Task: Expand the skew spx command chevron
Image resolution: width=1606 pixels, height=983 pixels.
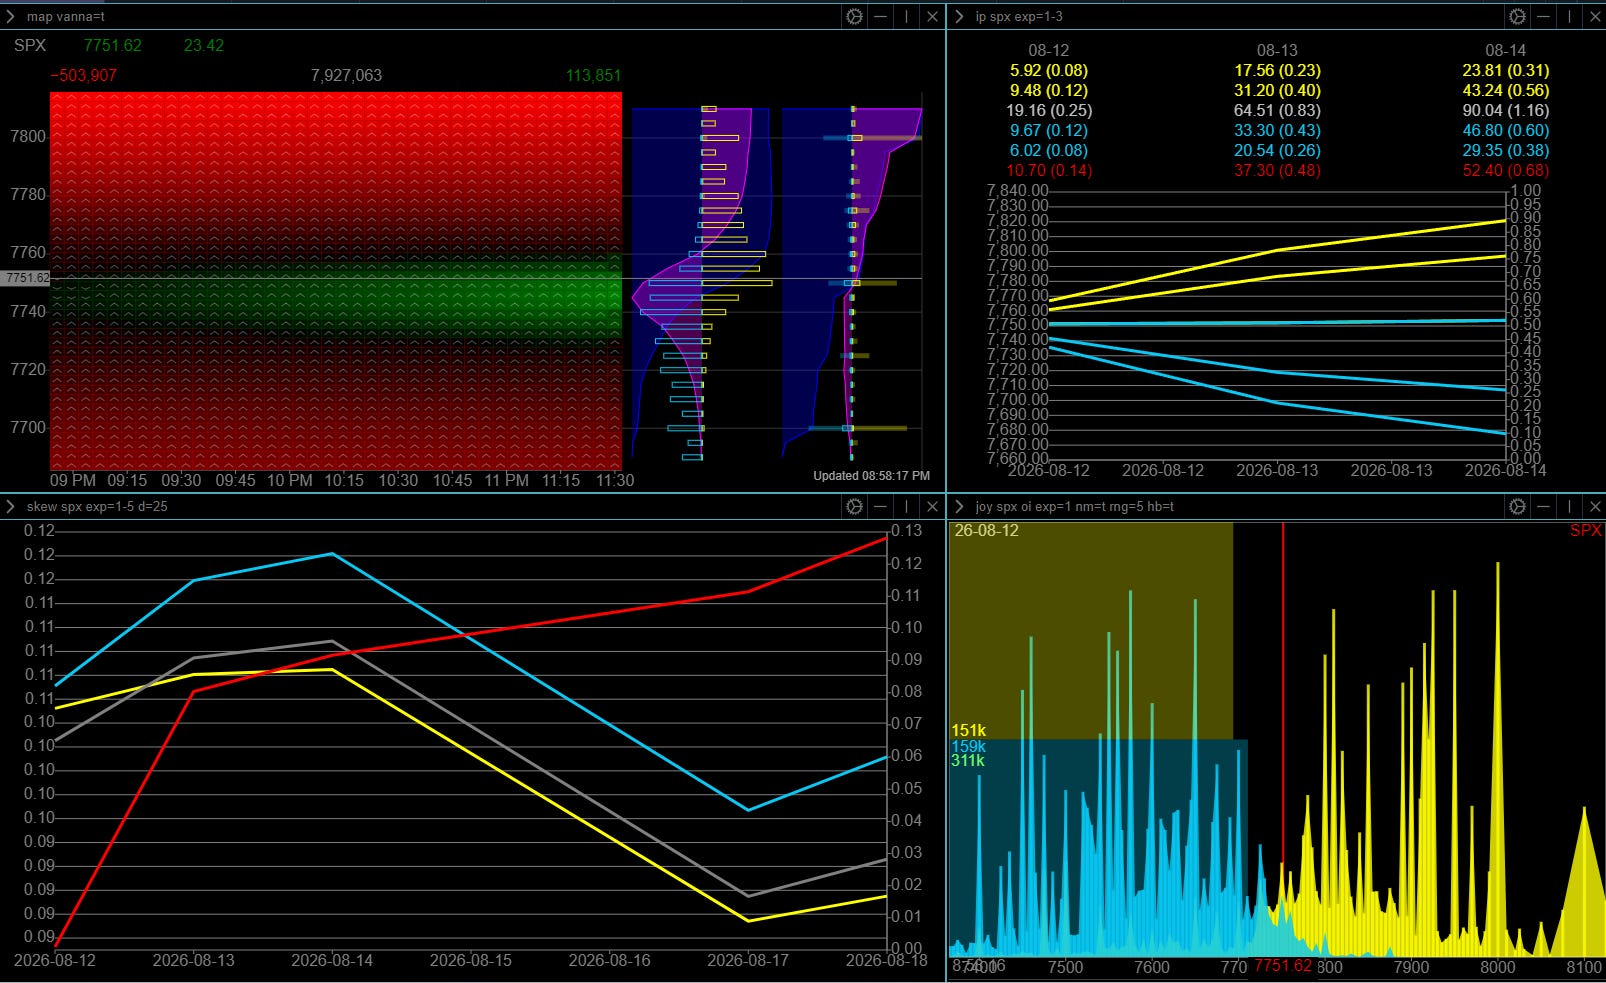Action: [x=11, y=506]
